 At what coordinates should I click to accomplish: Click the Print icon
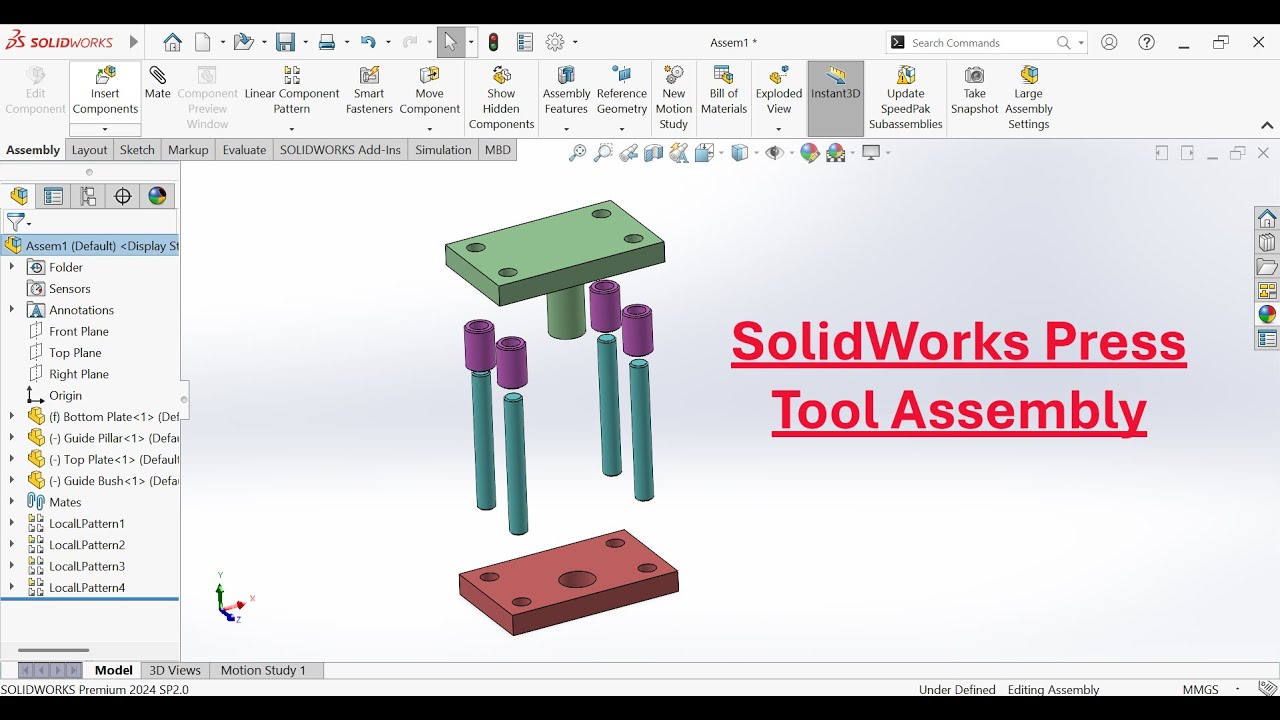click(326, 42)
